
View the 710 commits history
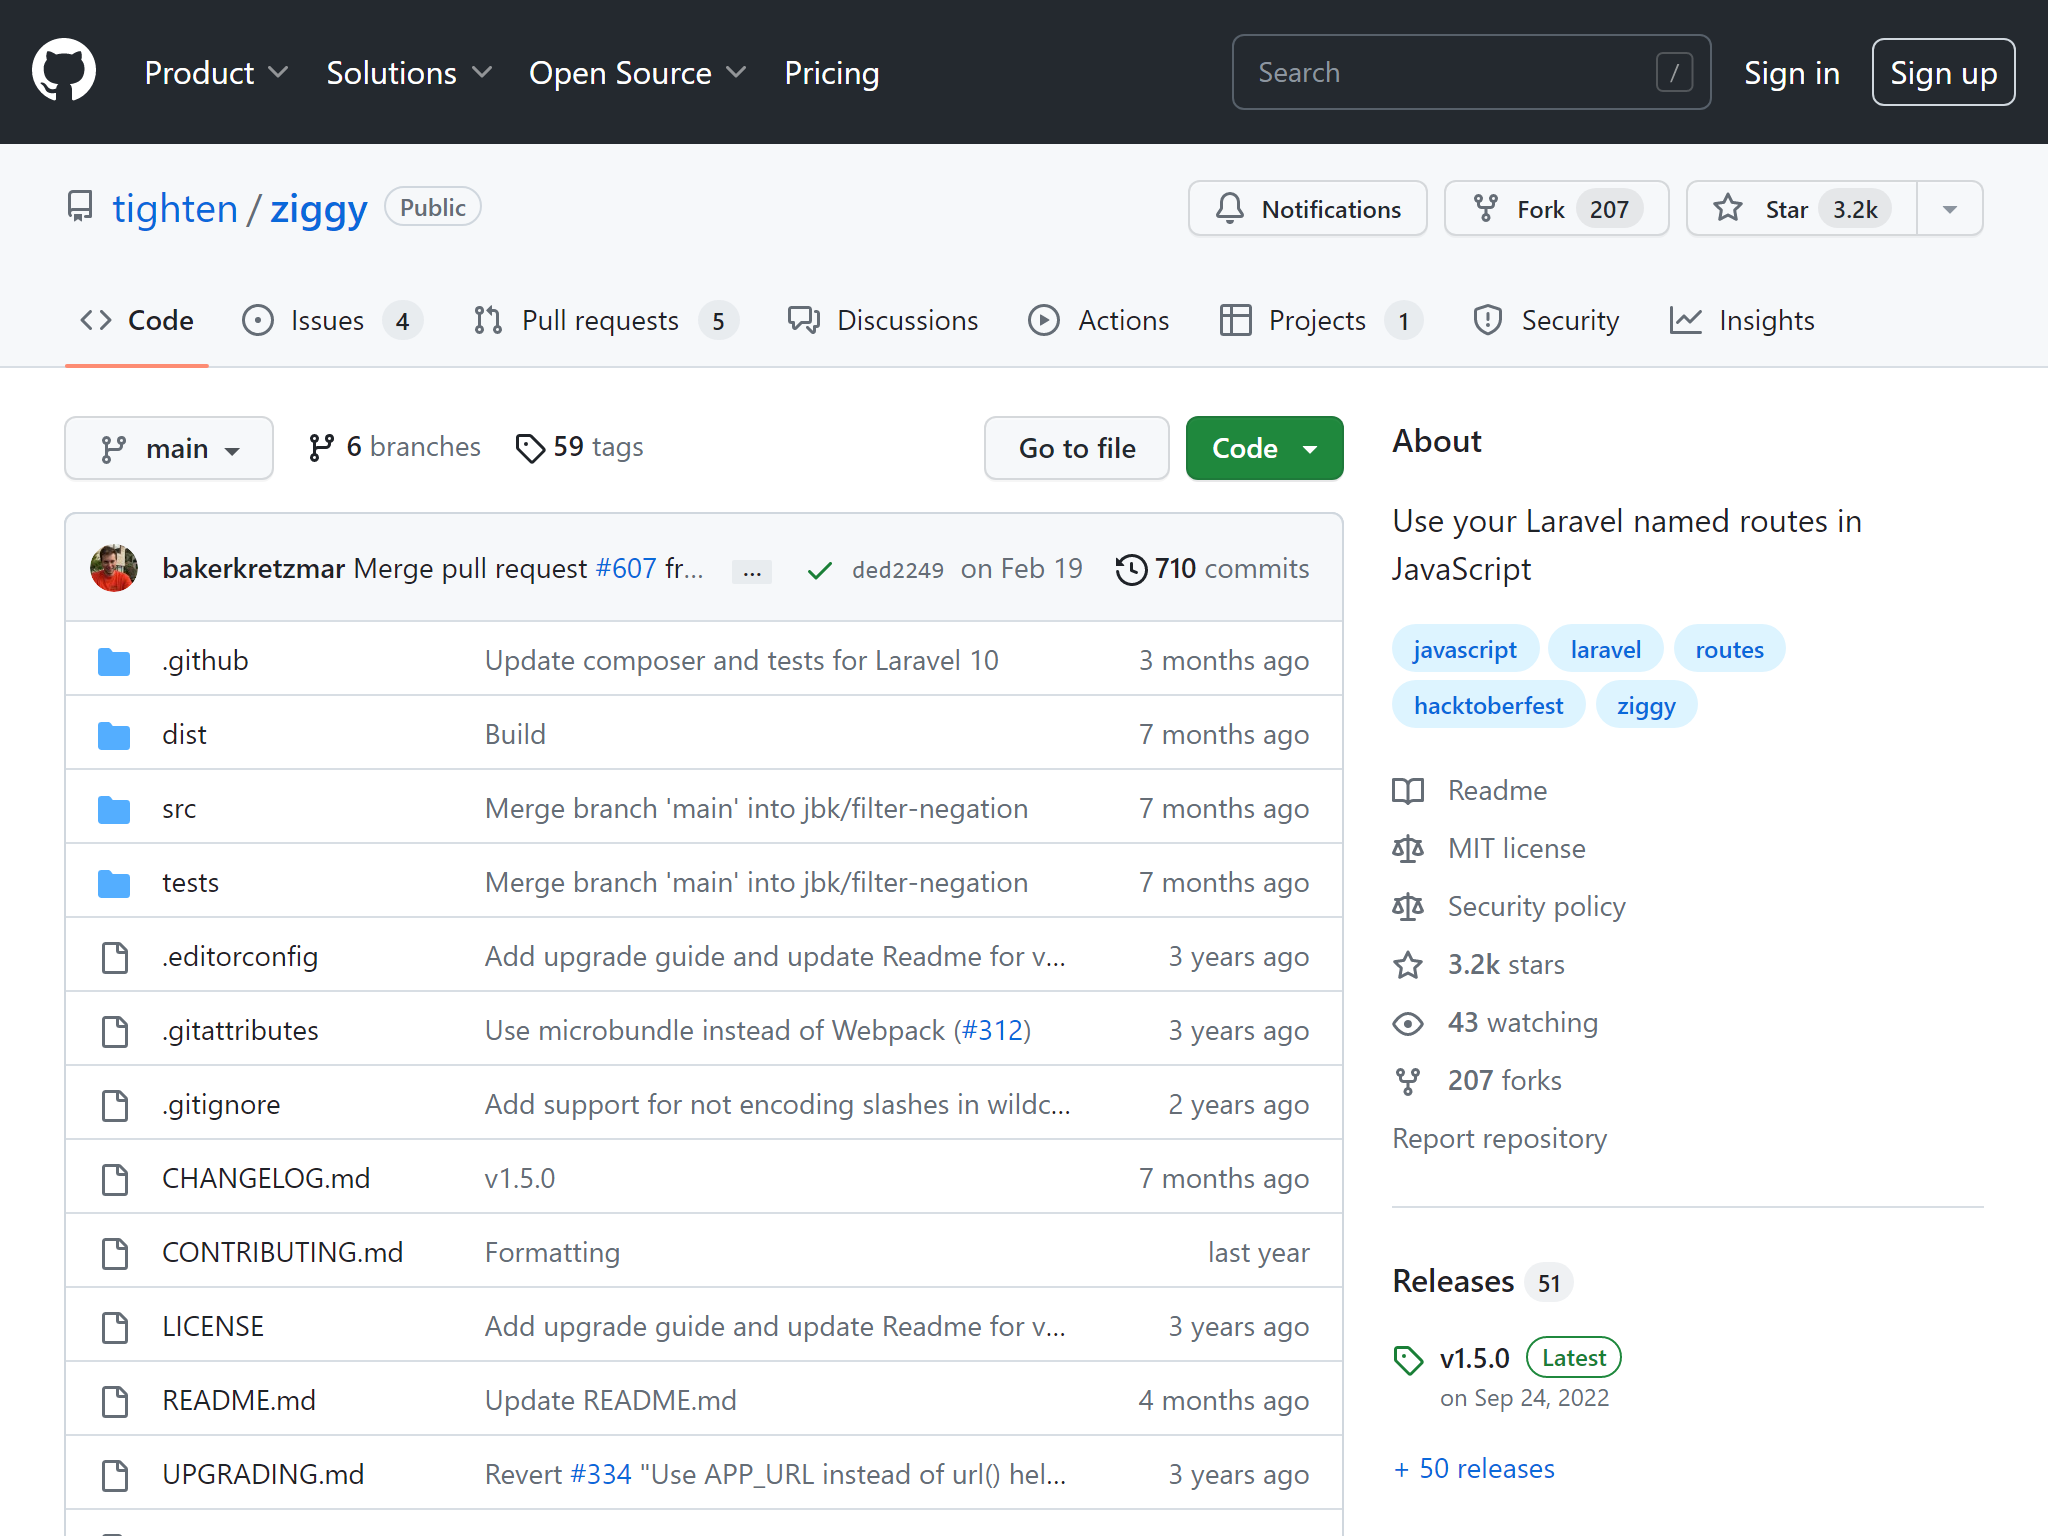1212,569
